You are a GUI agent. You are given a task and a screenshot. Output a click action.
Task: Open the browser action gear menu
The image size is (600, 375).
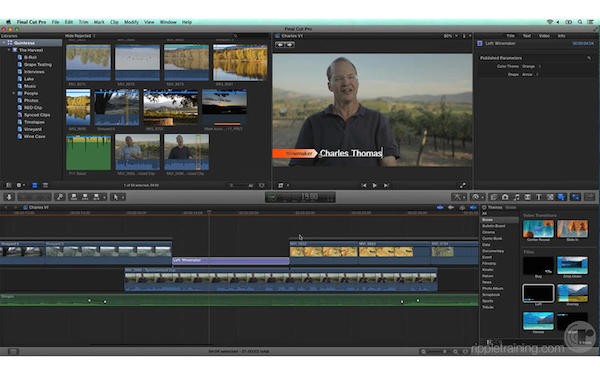[x=20, y=185]
